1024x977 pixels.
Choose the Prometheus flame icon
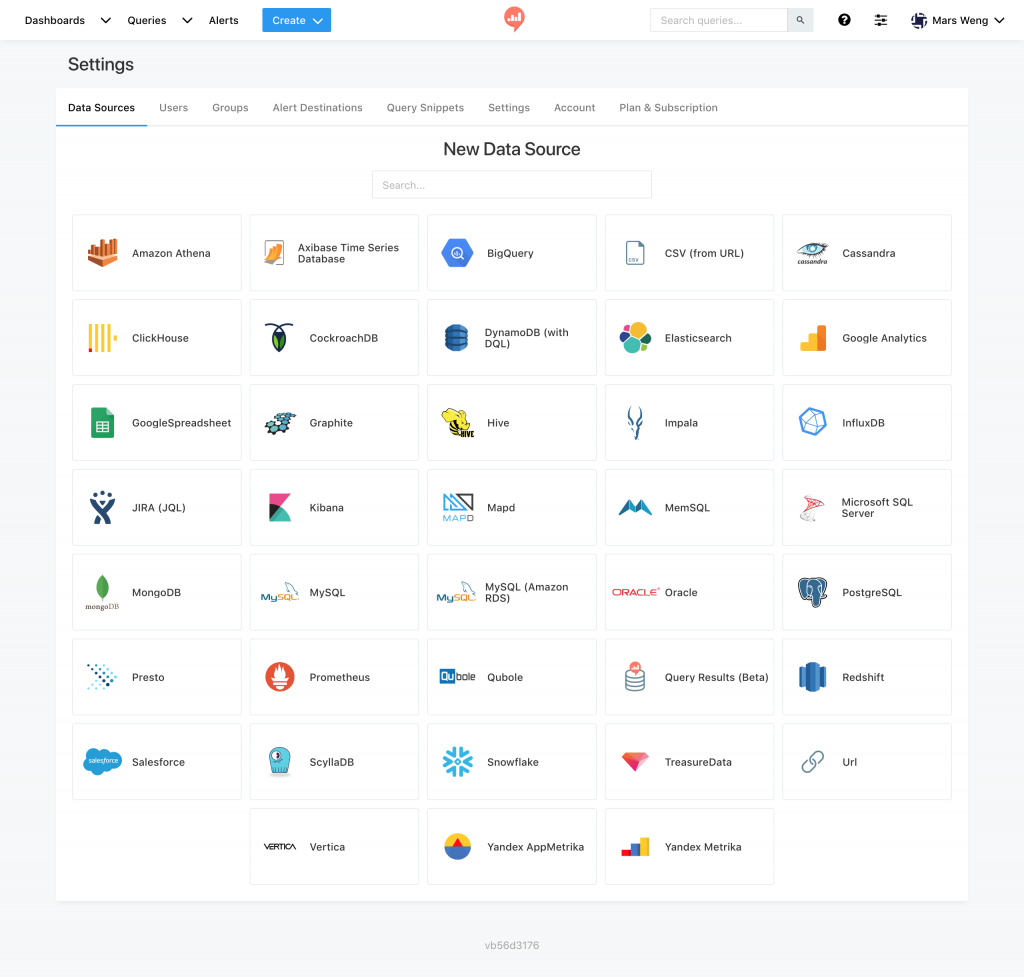(x=280, y=677)
